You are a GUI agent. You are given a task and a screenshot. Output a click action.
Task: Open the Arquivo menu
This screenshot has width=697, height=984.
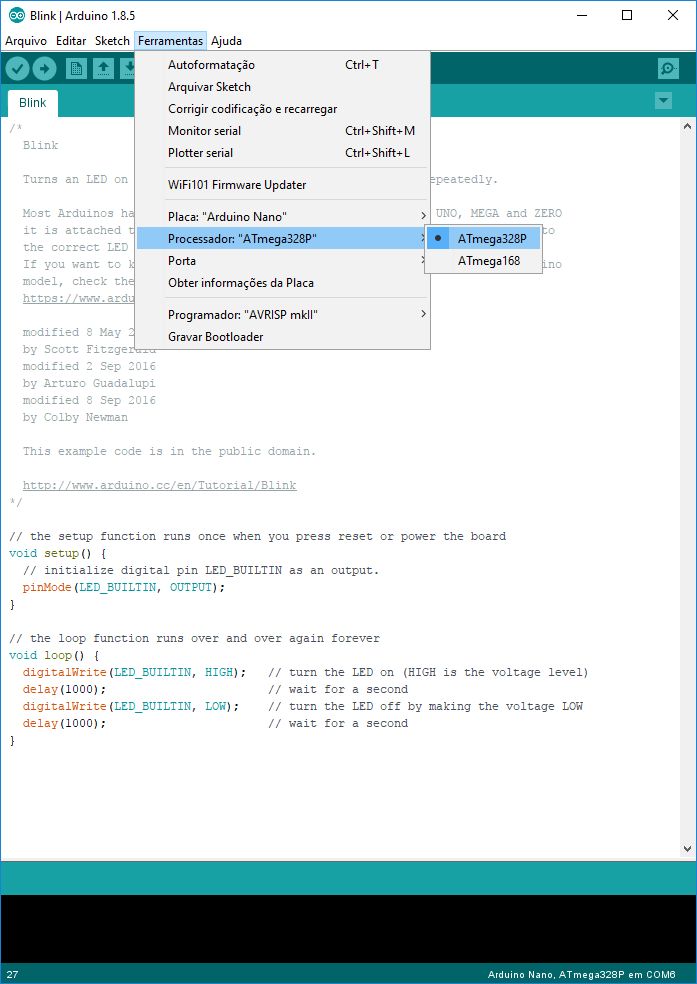pos(26,41)
